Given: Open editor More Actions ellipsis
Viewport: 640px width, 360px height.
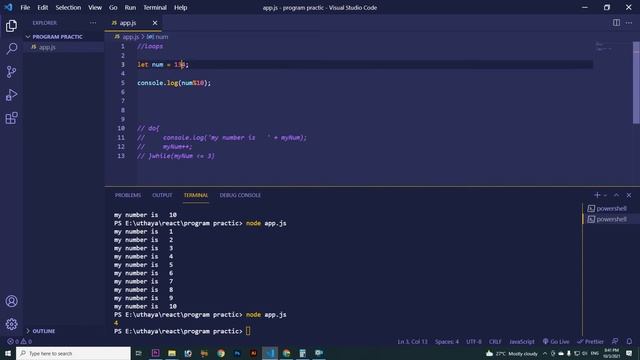Looking at the screenshot, I should (x=629, y=23).
